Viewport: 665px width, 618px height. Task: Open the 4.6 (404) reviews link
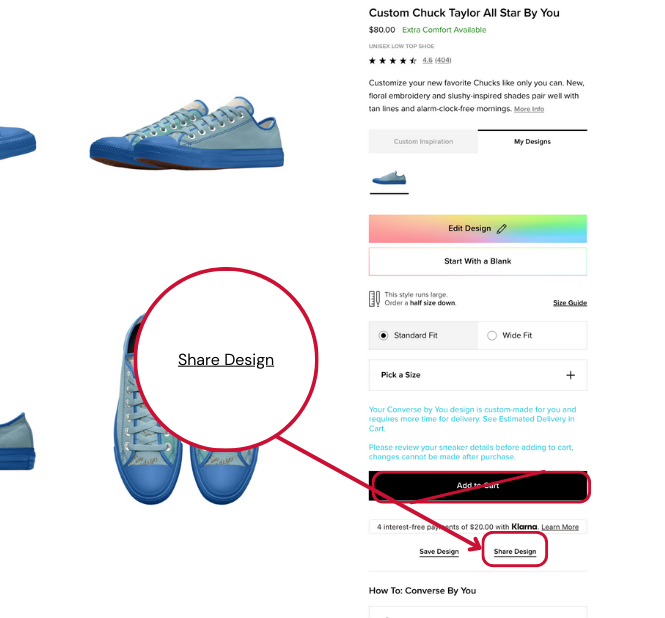point(437,60)
